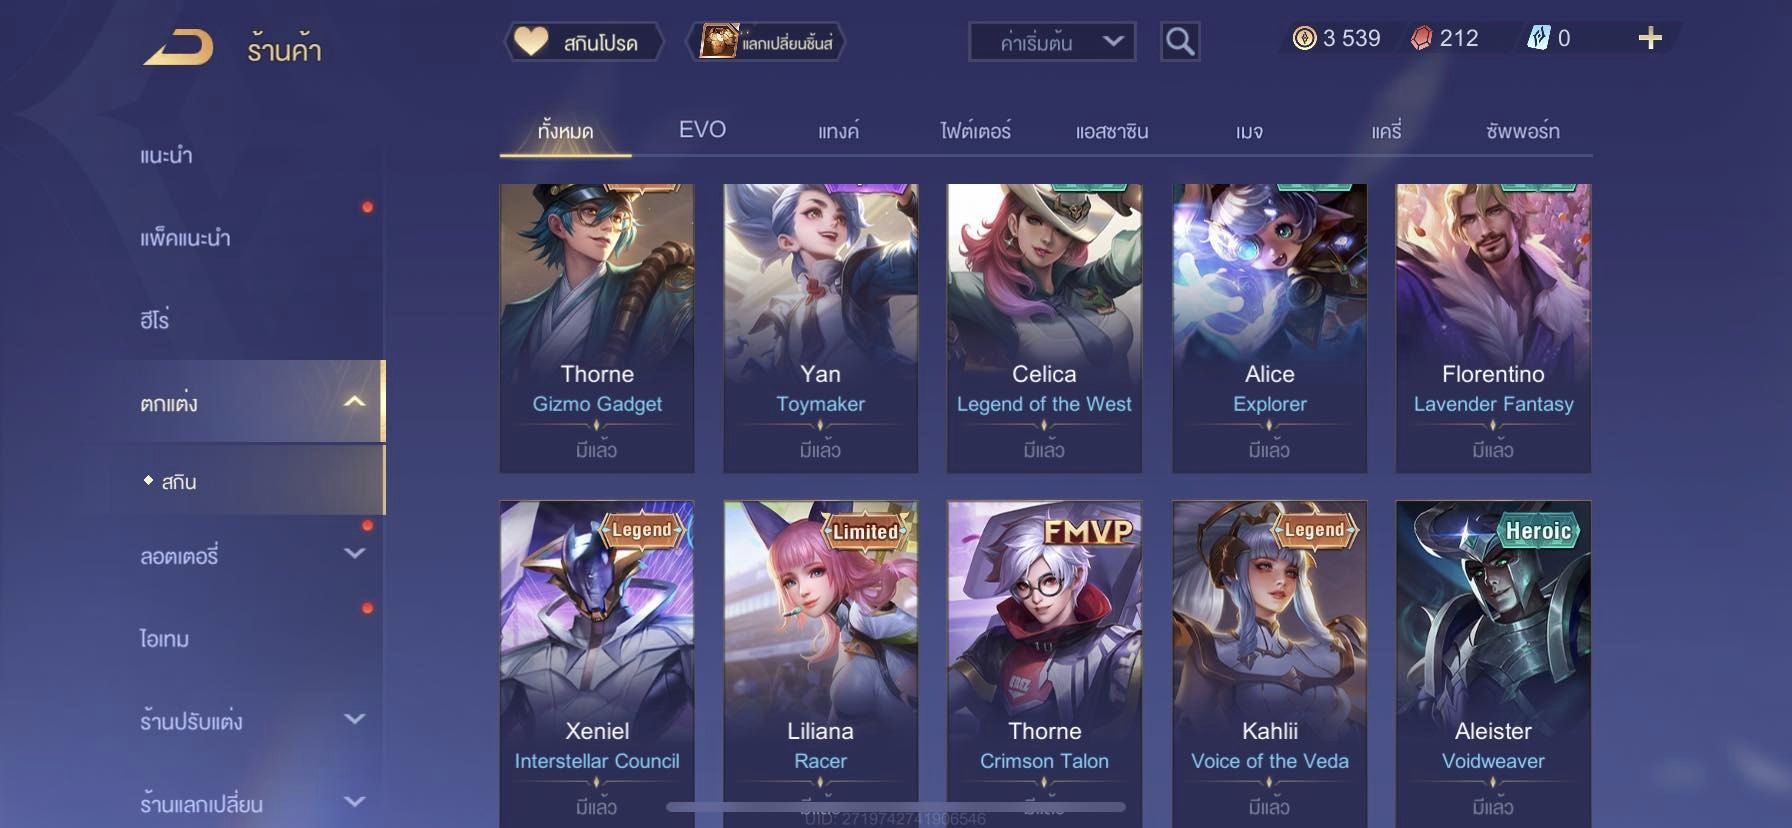The height and width of the screenshot is (828, 1792).
Task: Open the ค่าเริ่มต้น sort dropdown
Action: pos(1052,42)
